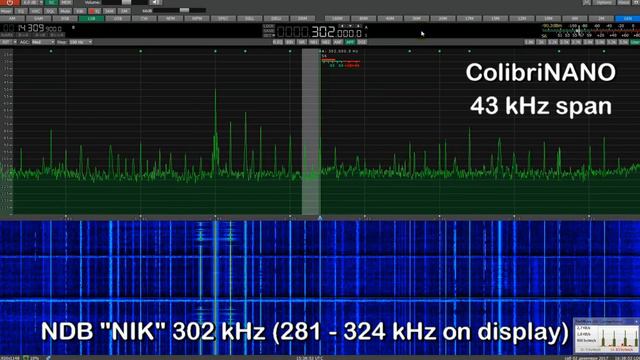Click the grey filter passband on the spectrum
The height and width of the screenshot is (360, 640).
311,131
